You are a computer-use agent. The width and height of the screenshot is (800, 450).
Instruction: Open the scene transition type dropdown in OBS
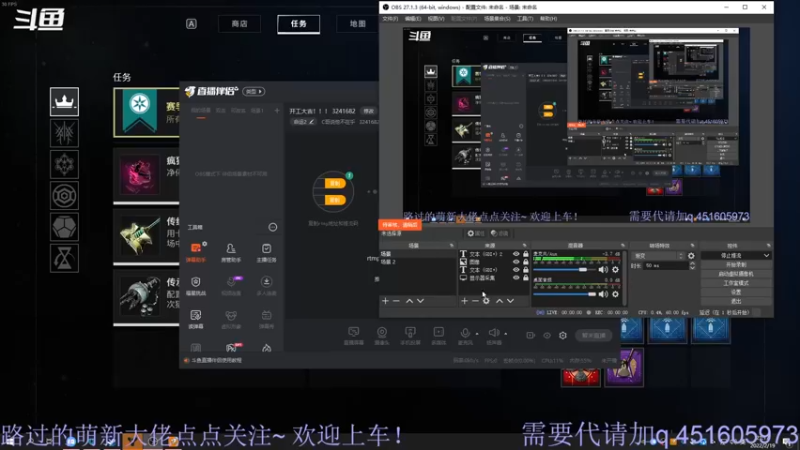coord(657,256)
